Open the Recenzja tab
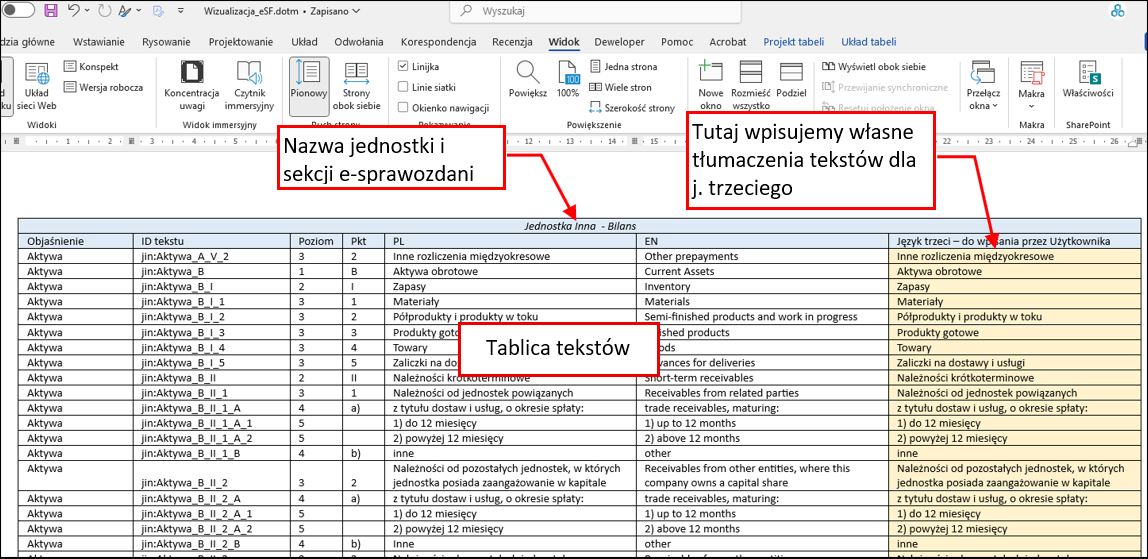 (512, 42)
